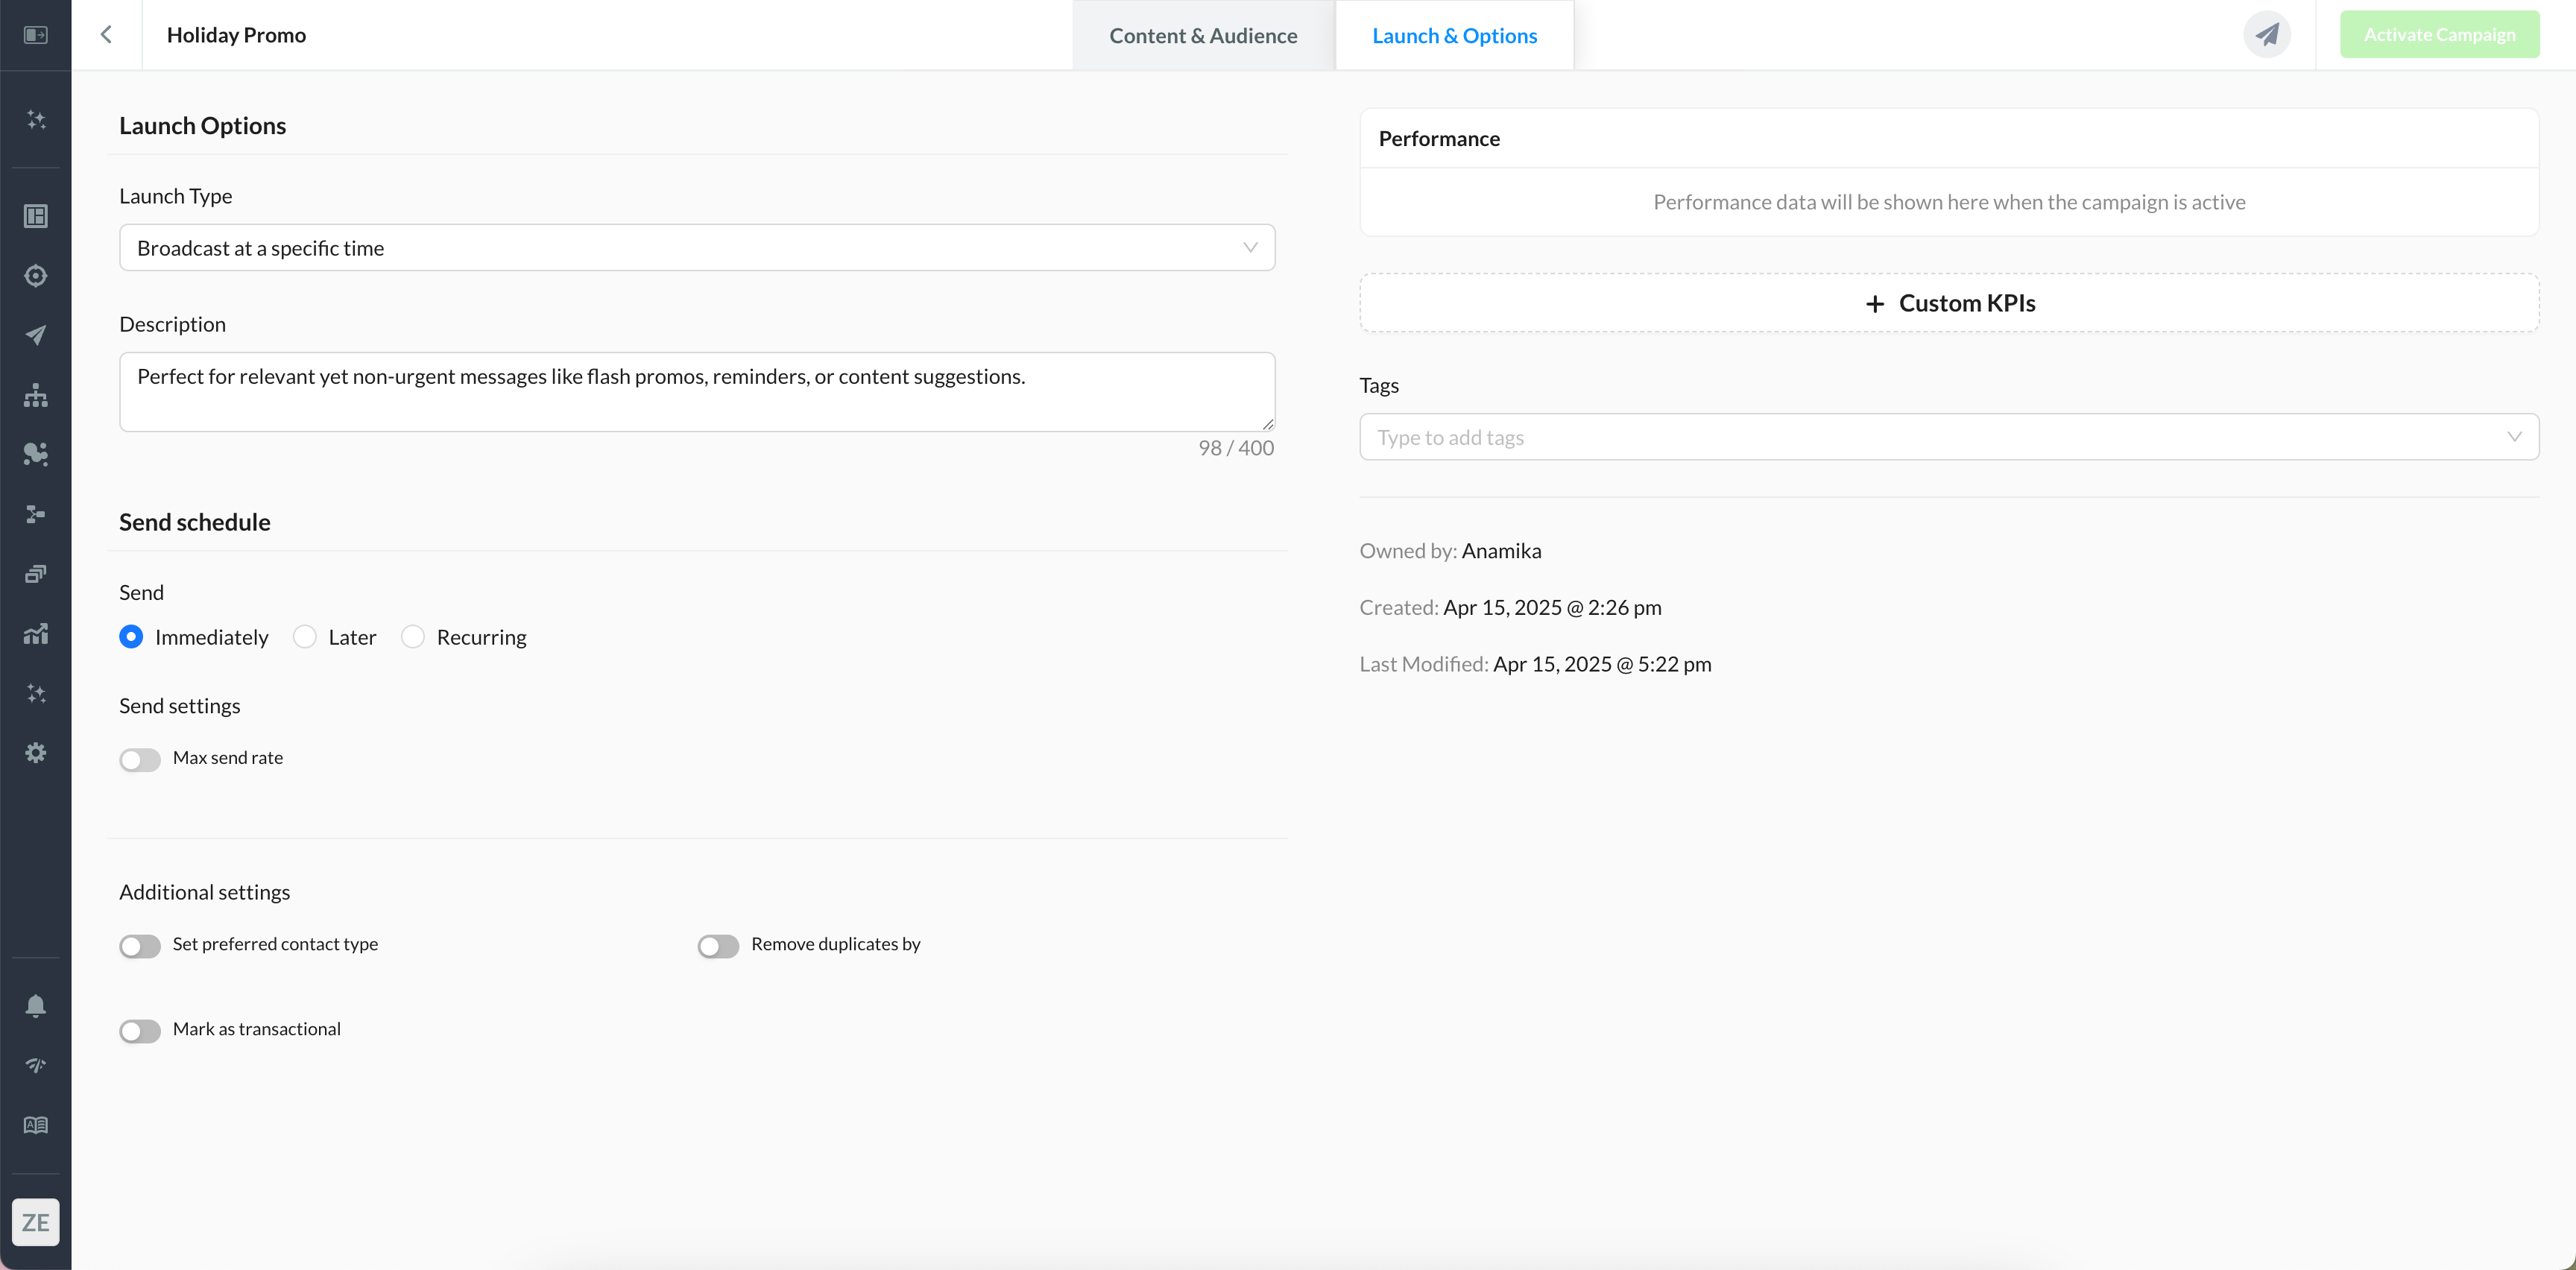Open the notifications bell icon
The width and height of the screenshot is (2576, 1270).
[x=36, y=1006]
